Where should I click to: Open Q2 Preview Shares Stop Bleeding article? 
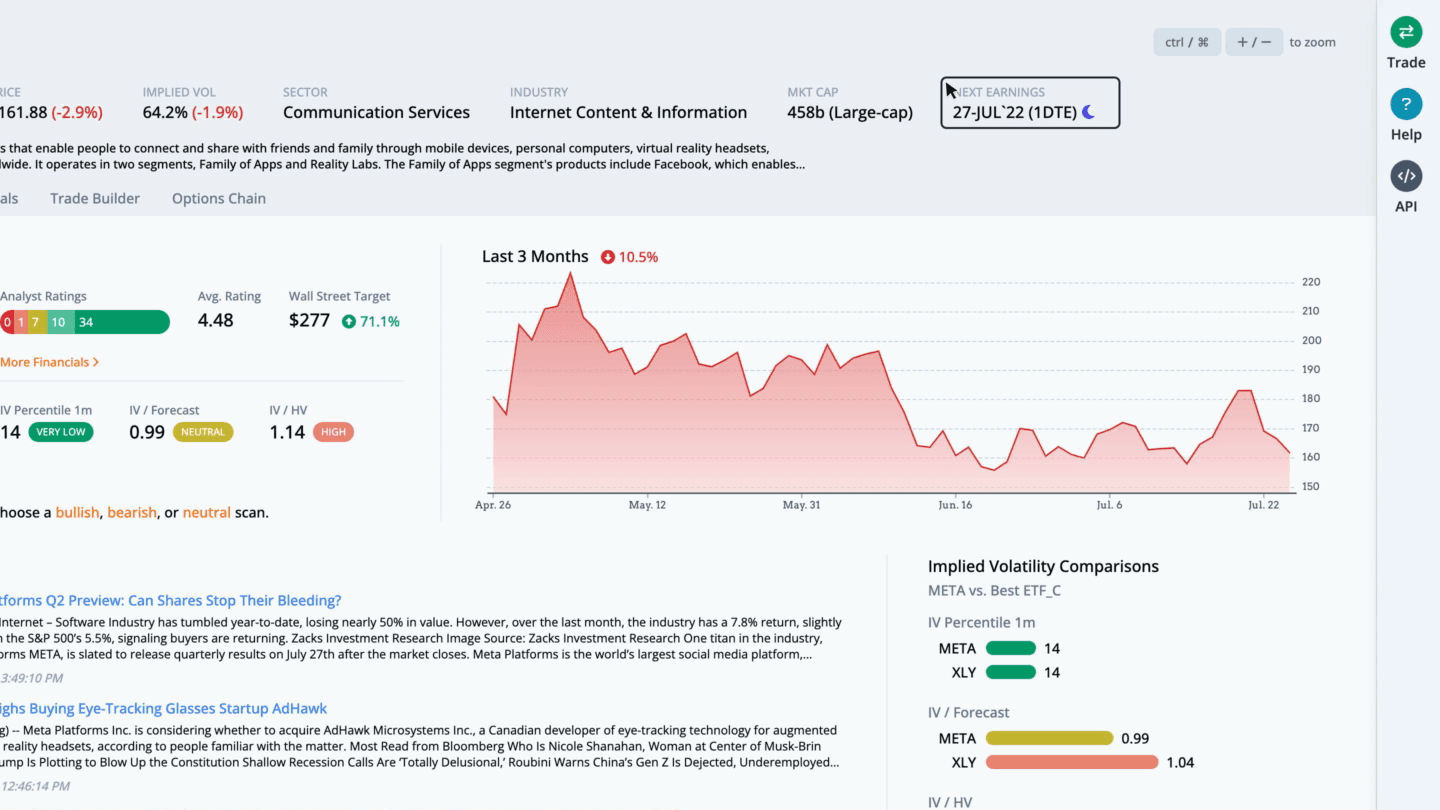point(170,600)
